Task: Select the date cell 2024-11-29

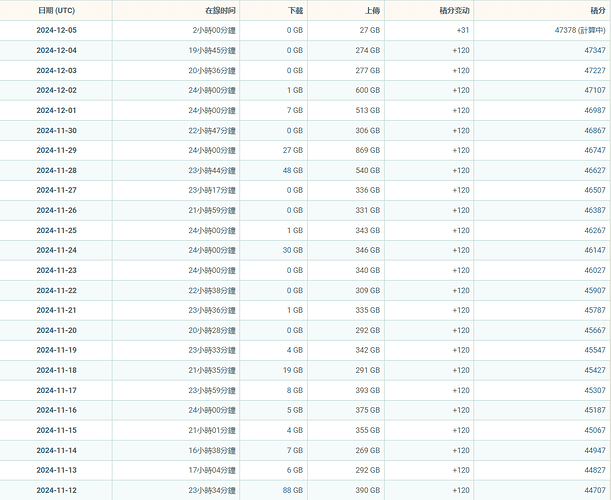Action: (x=57, y=150)
